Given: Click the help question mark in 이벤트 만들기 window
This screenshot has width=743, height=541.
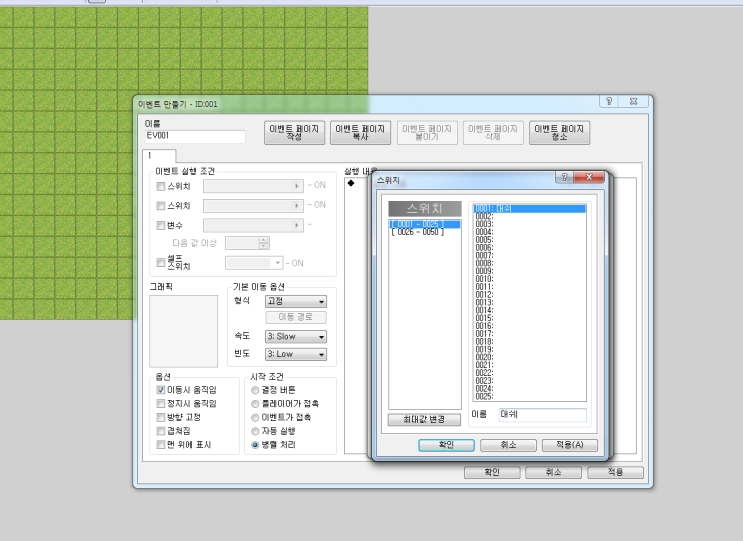Looking at the screenshot, I should (x=609, y=101).
